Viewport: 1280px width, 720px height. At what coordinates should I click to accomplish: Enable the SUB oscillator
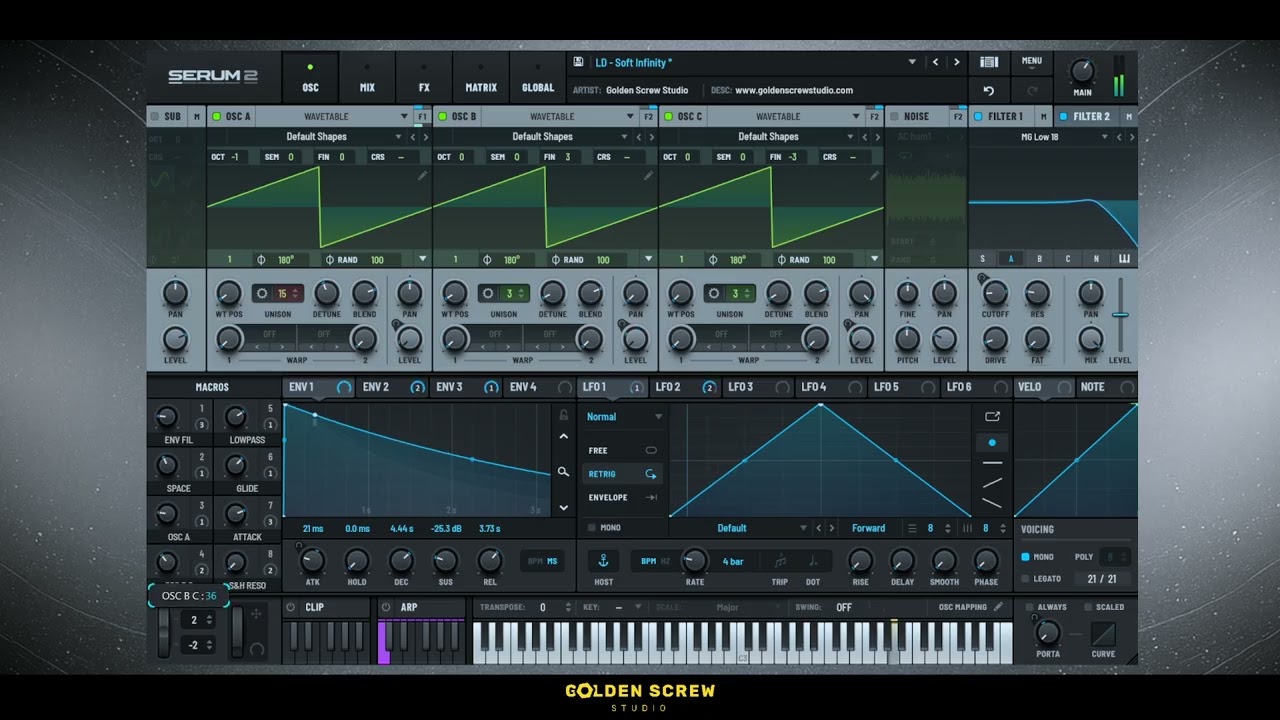[155, 116]
